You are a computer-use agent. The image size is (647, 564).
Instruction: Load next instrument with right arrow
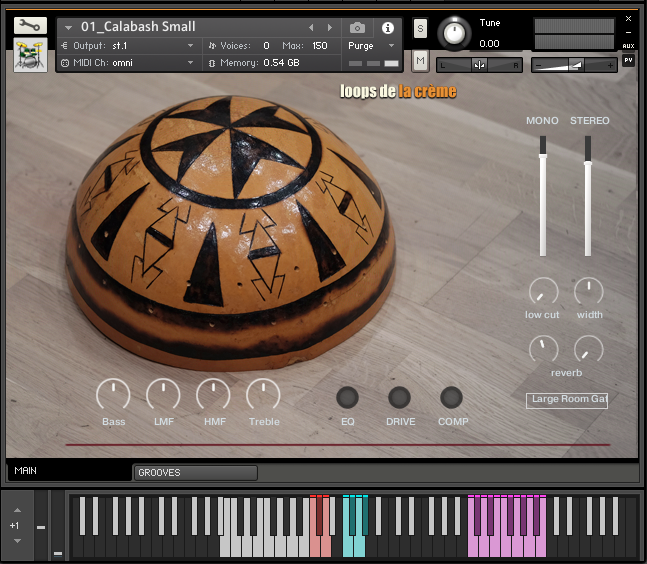[x=330, y=28]
